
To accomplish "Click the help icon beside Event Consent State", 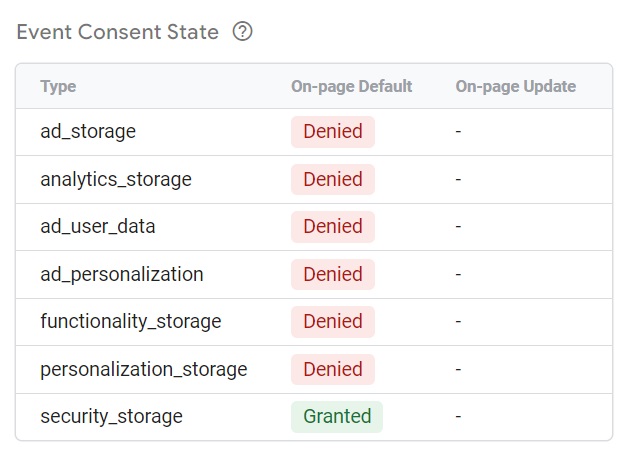I will point(242,32).
